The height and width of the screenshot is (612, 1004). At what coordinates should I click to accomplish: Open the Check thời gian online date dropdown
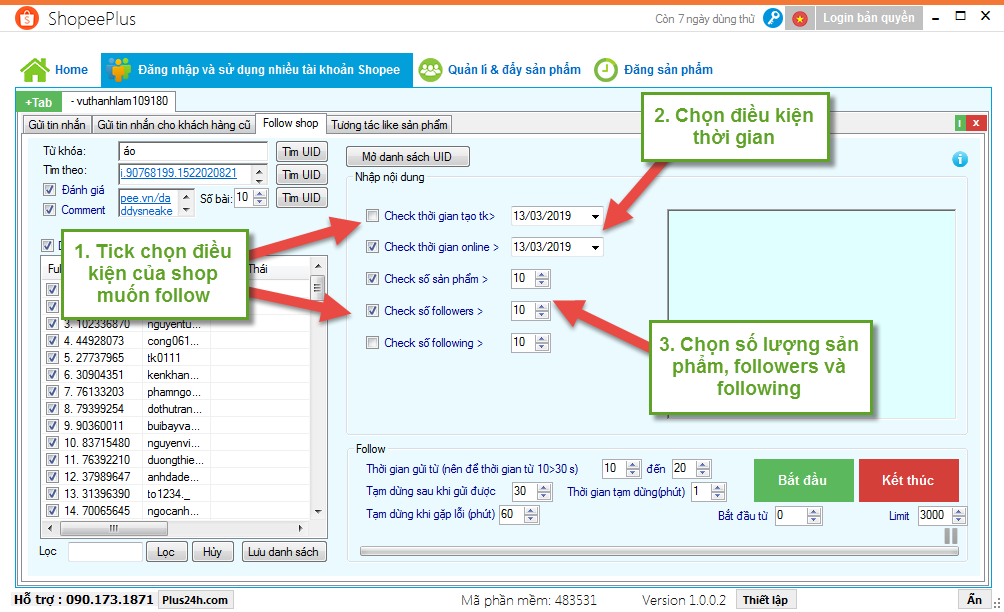[x=596, y=247]
